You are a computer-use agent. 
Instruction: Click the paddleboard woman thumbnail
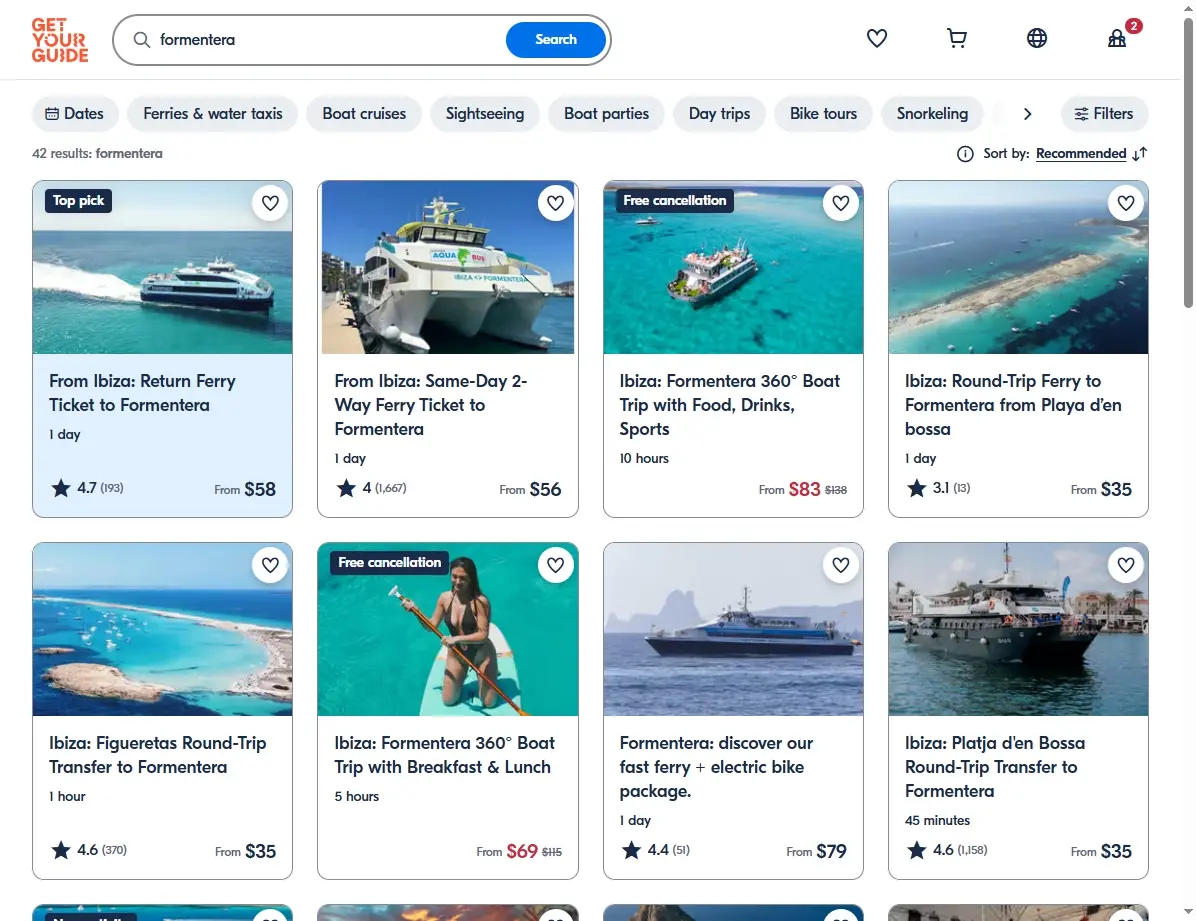click(x=448, y=629)
